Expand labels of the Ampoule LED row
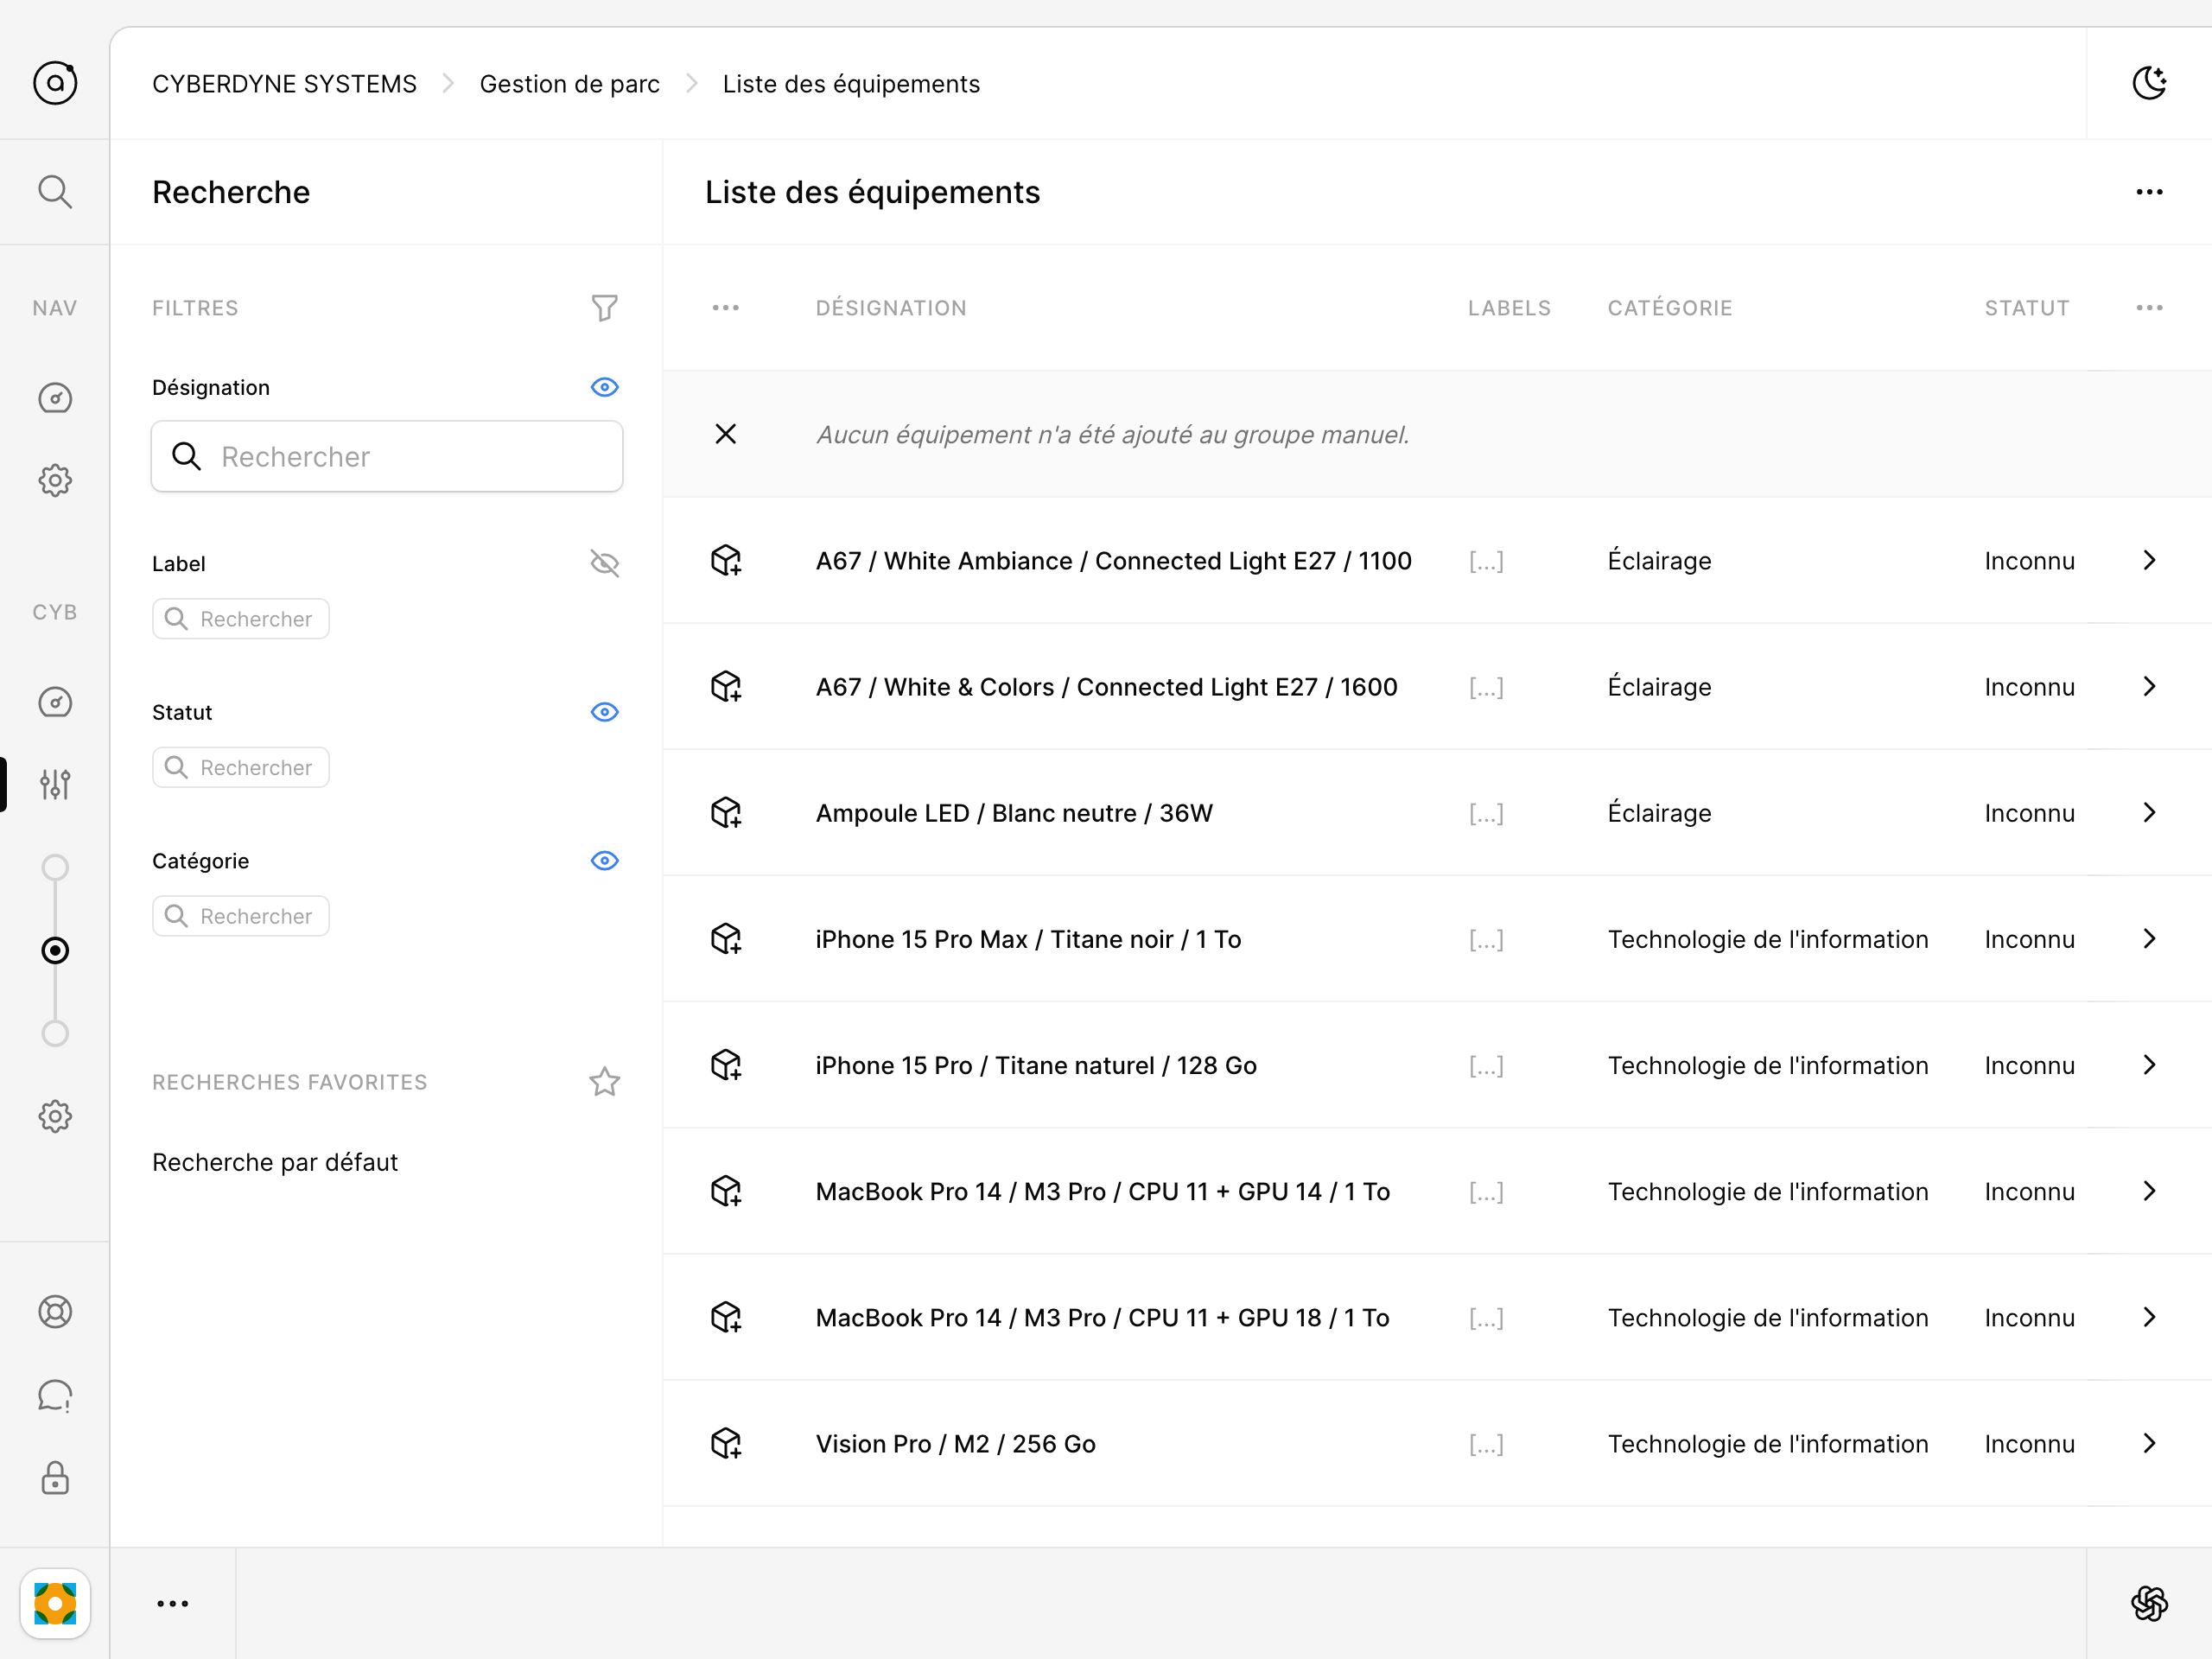This screenshot has height=1659, width=2212. pyautogui.click(x=1486, y=813)
